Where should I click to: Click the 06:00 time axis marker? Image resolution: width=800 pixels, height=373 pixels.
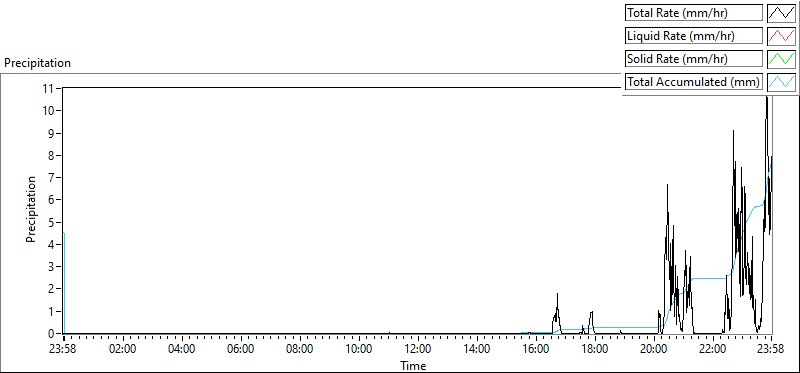[241, 350]
